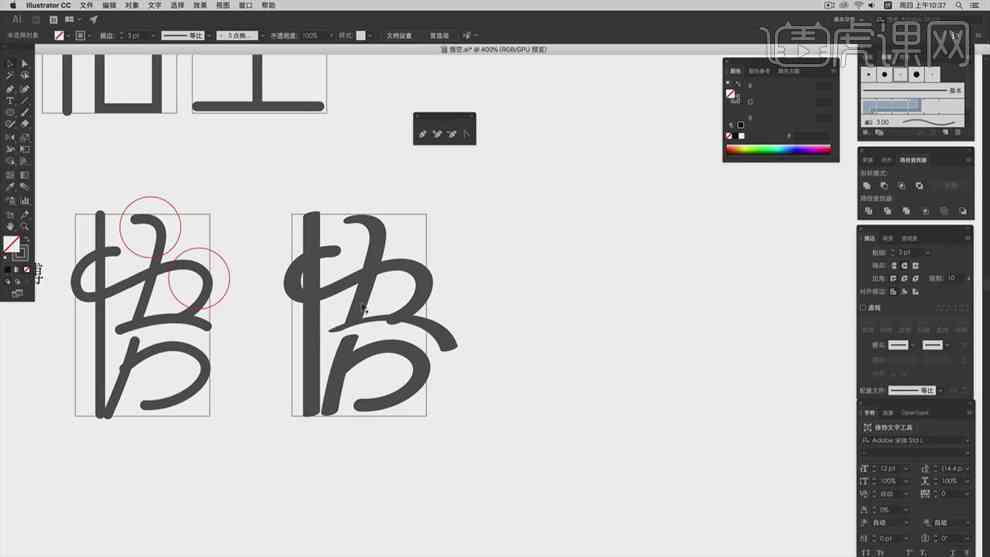
Task: Switch to the 对齐 tab
Action: [x=886, y=160]
